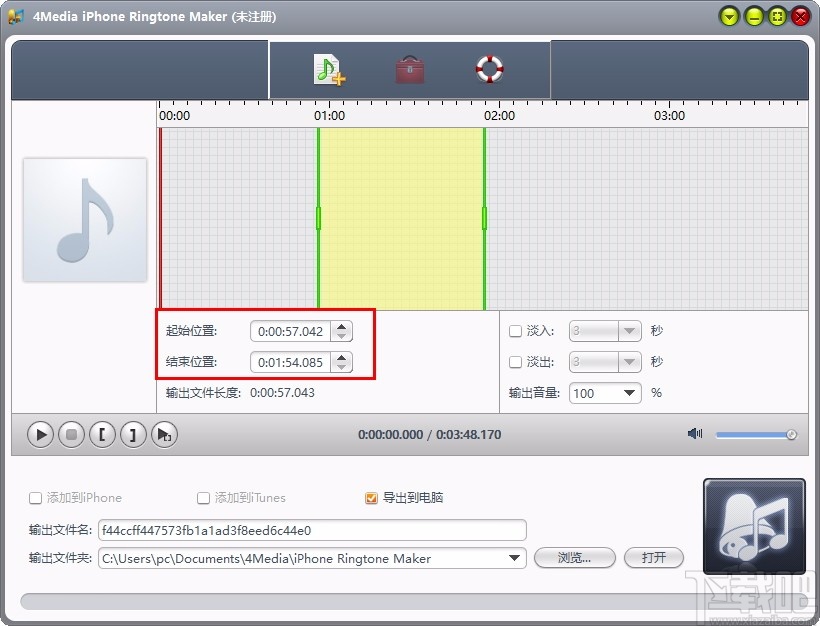This screenshot has height=626, width=820.
Task: Enable the 添加到iTunes checkbox
Action: (203, 497)
